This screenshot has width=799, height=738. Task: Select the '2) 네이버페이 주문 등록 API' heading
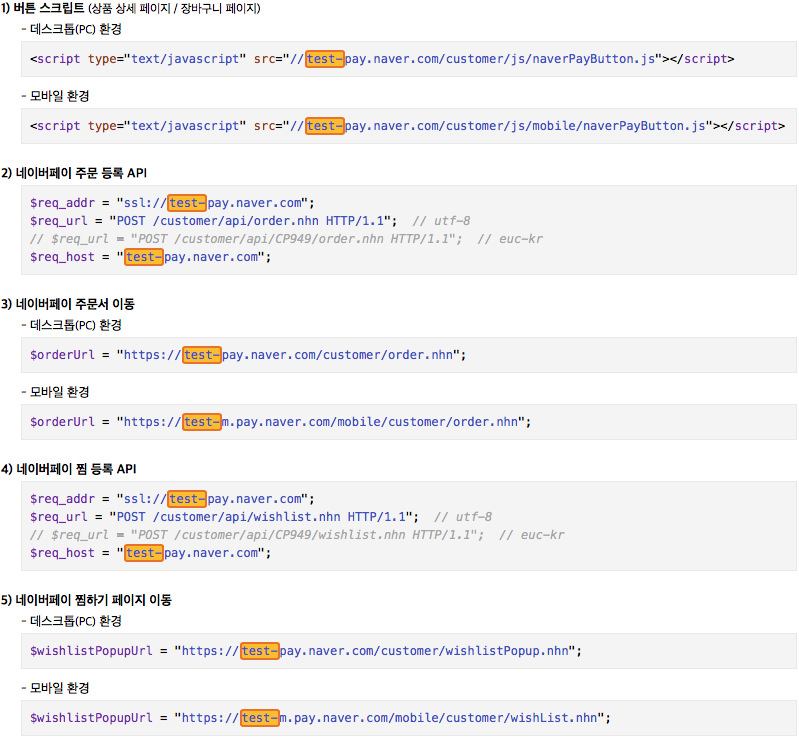(x=74, y=173)
